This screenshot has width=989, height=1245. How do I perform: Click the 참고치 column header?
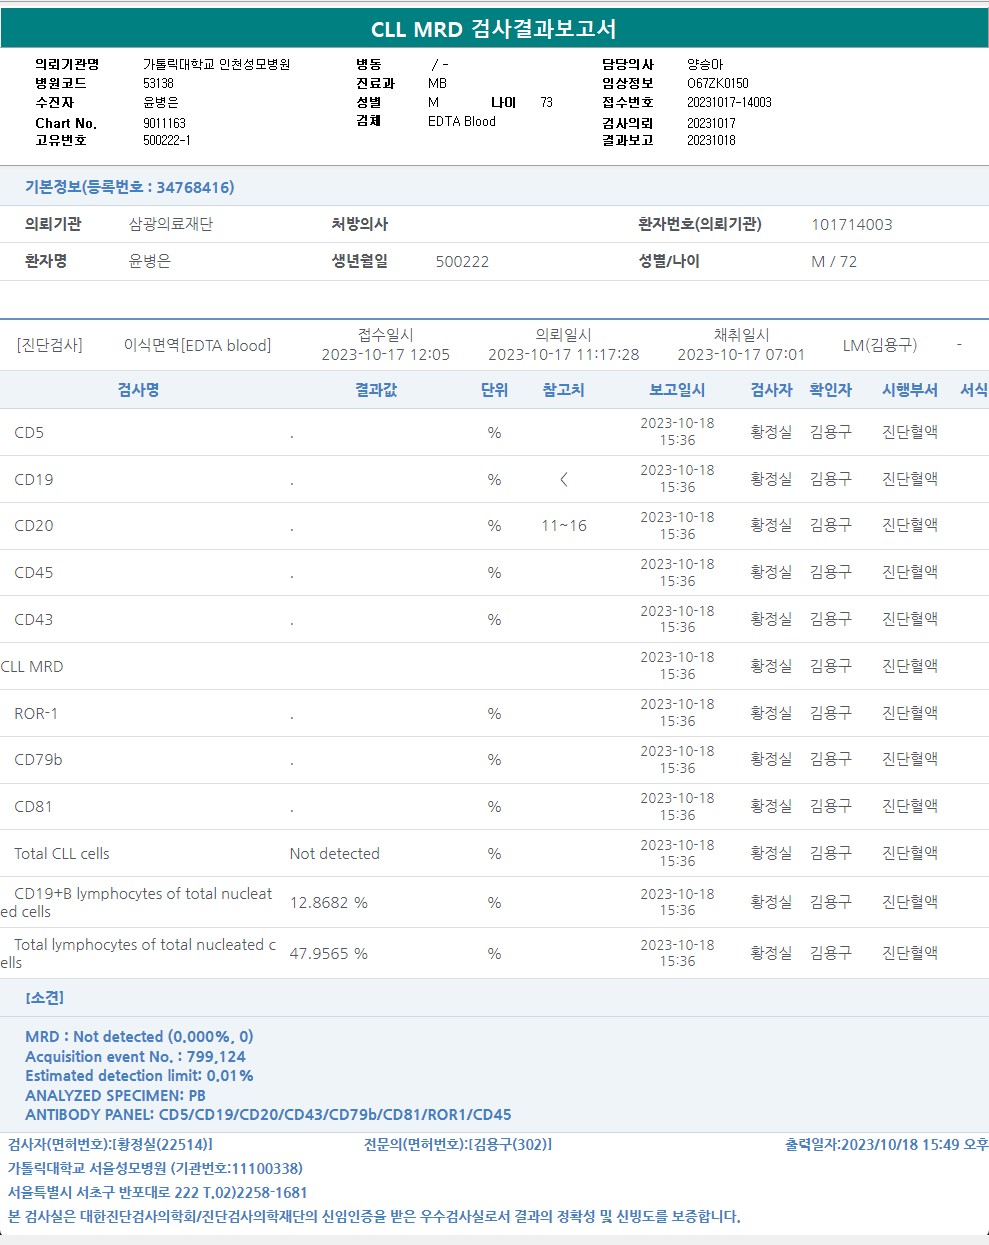coord(563,390)
